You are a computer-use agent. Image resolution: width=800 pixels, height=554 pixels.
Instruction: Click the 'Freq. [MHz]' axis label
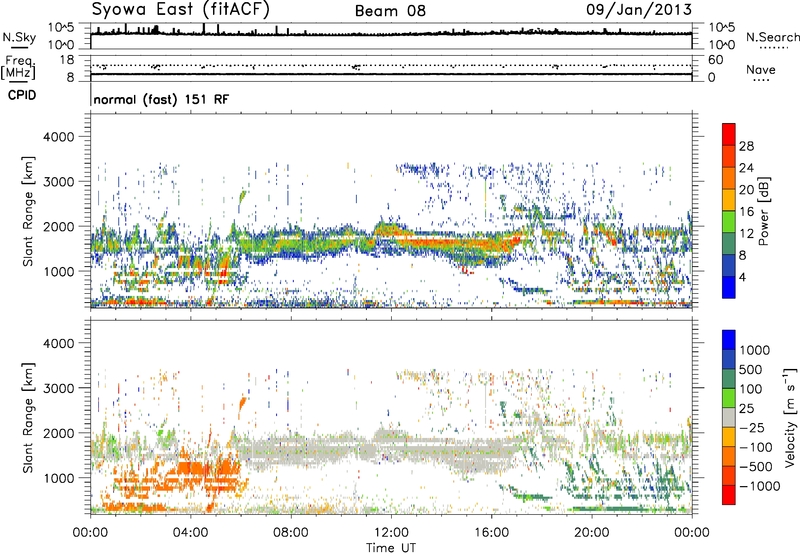(18, 67)
